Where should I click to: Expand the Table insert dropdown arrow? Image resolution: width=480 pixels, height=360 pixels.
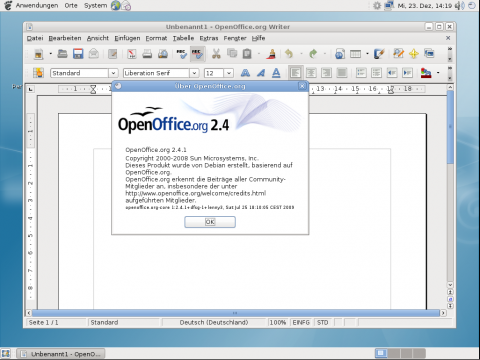(367, 54)
